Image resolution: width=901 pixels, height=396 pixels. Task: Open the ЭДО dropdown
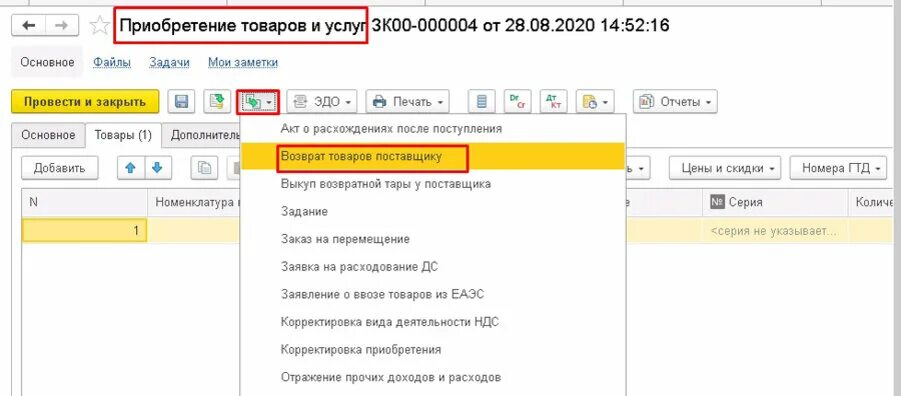(322, 102)
